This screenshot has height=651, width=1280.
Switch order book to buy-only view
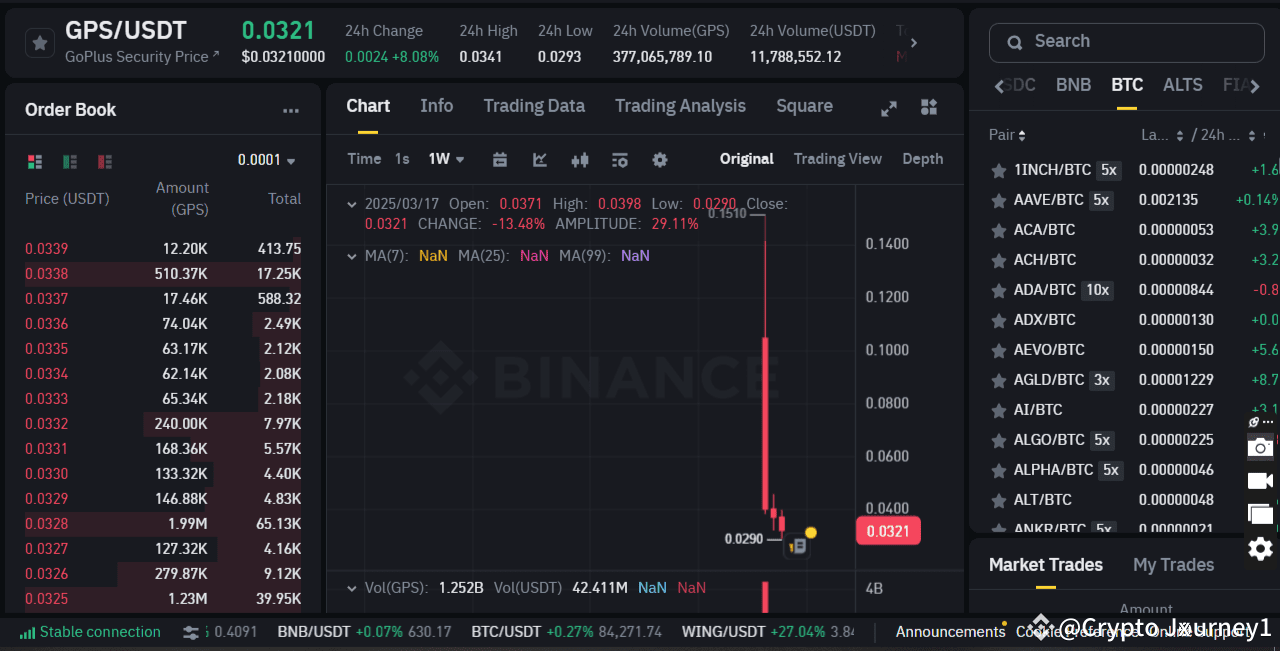[69, 161]
